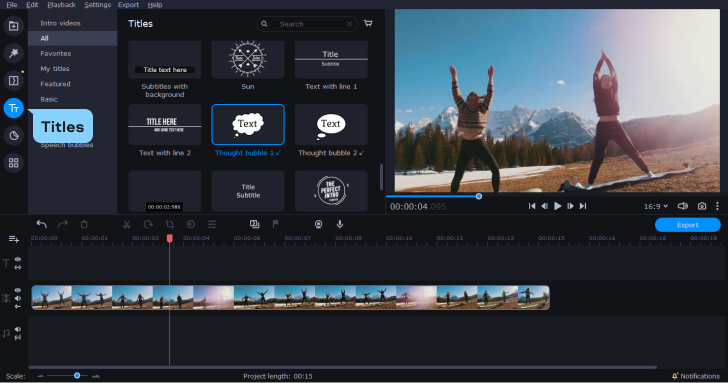Hide the titles track with eye icon
Screen dimensions: 728x383
pyautogui.click(x=18, y=260)
